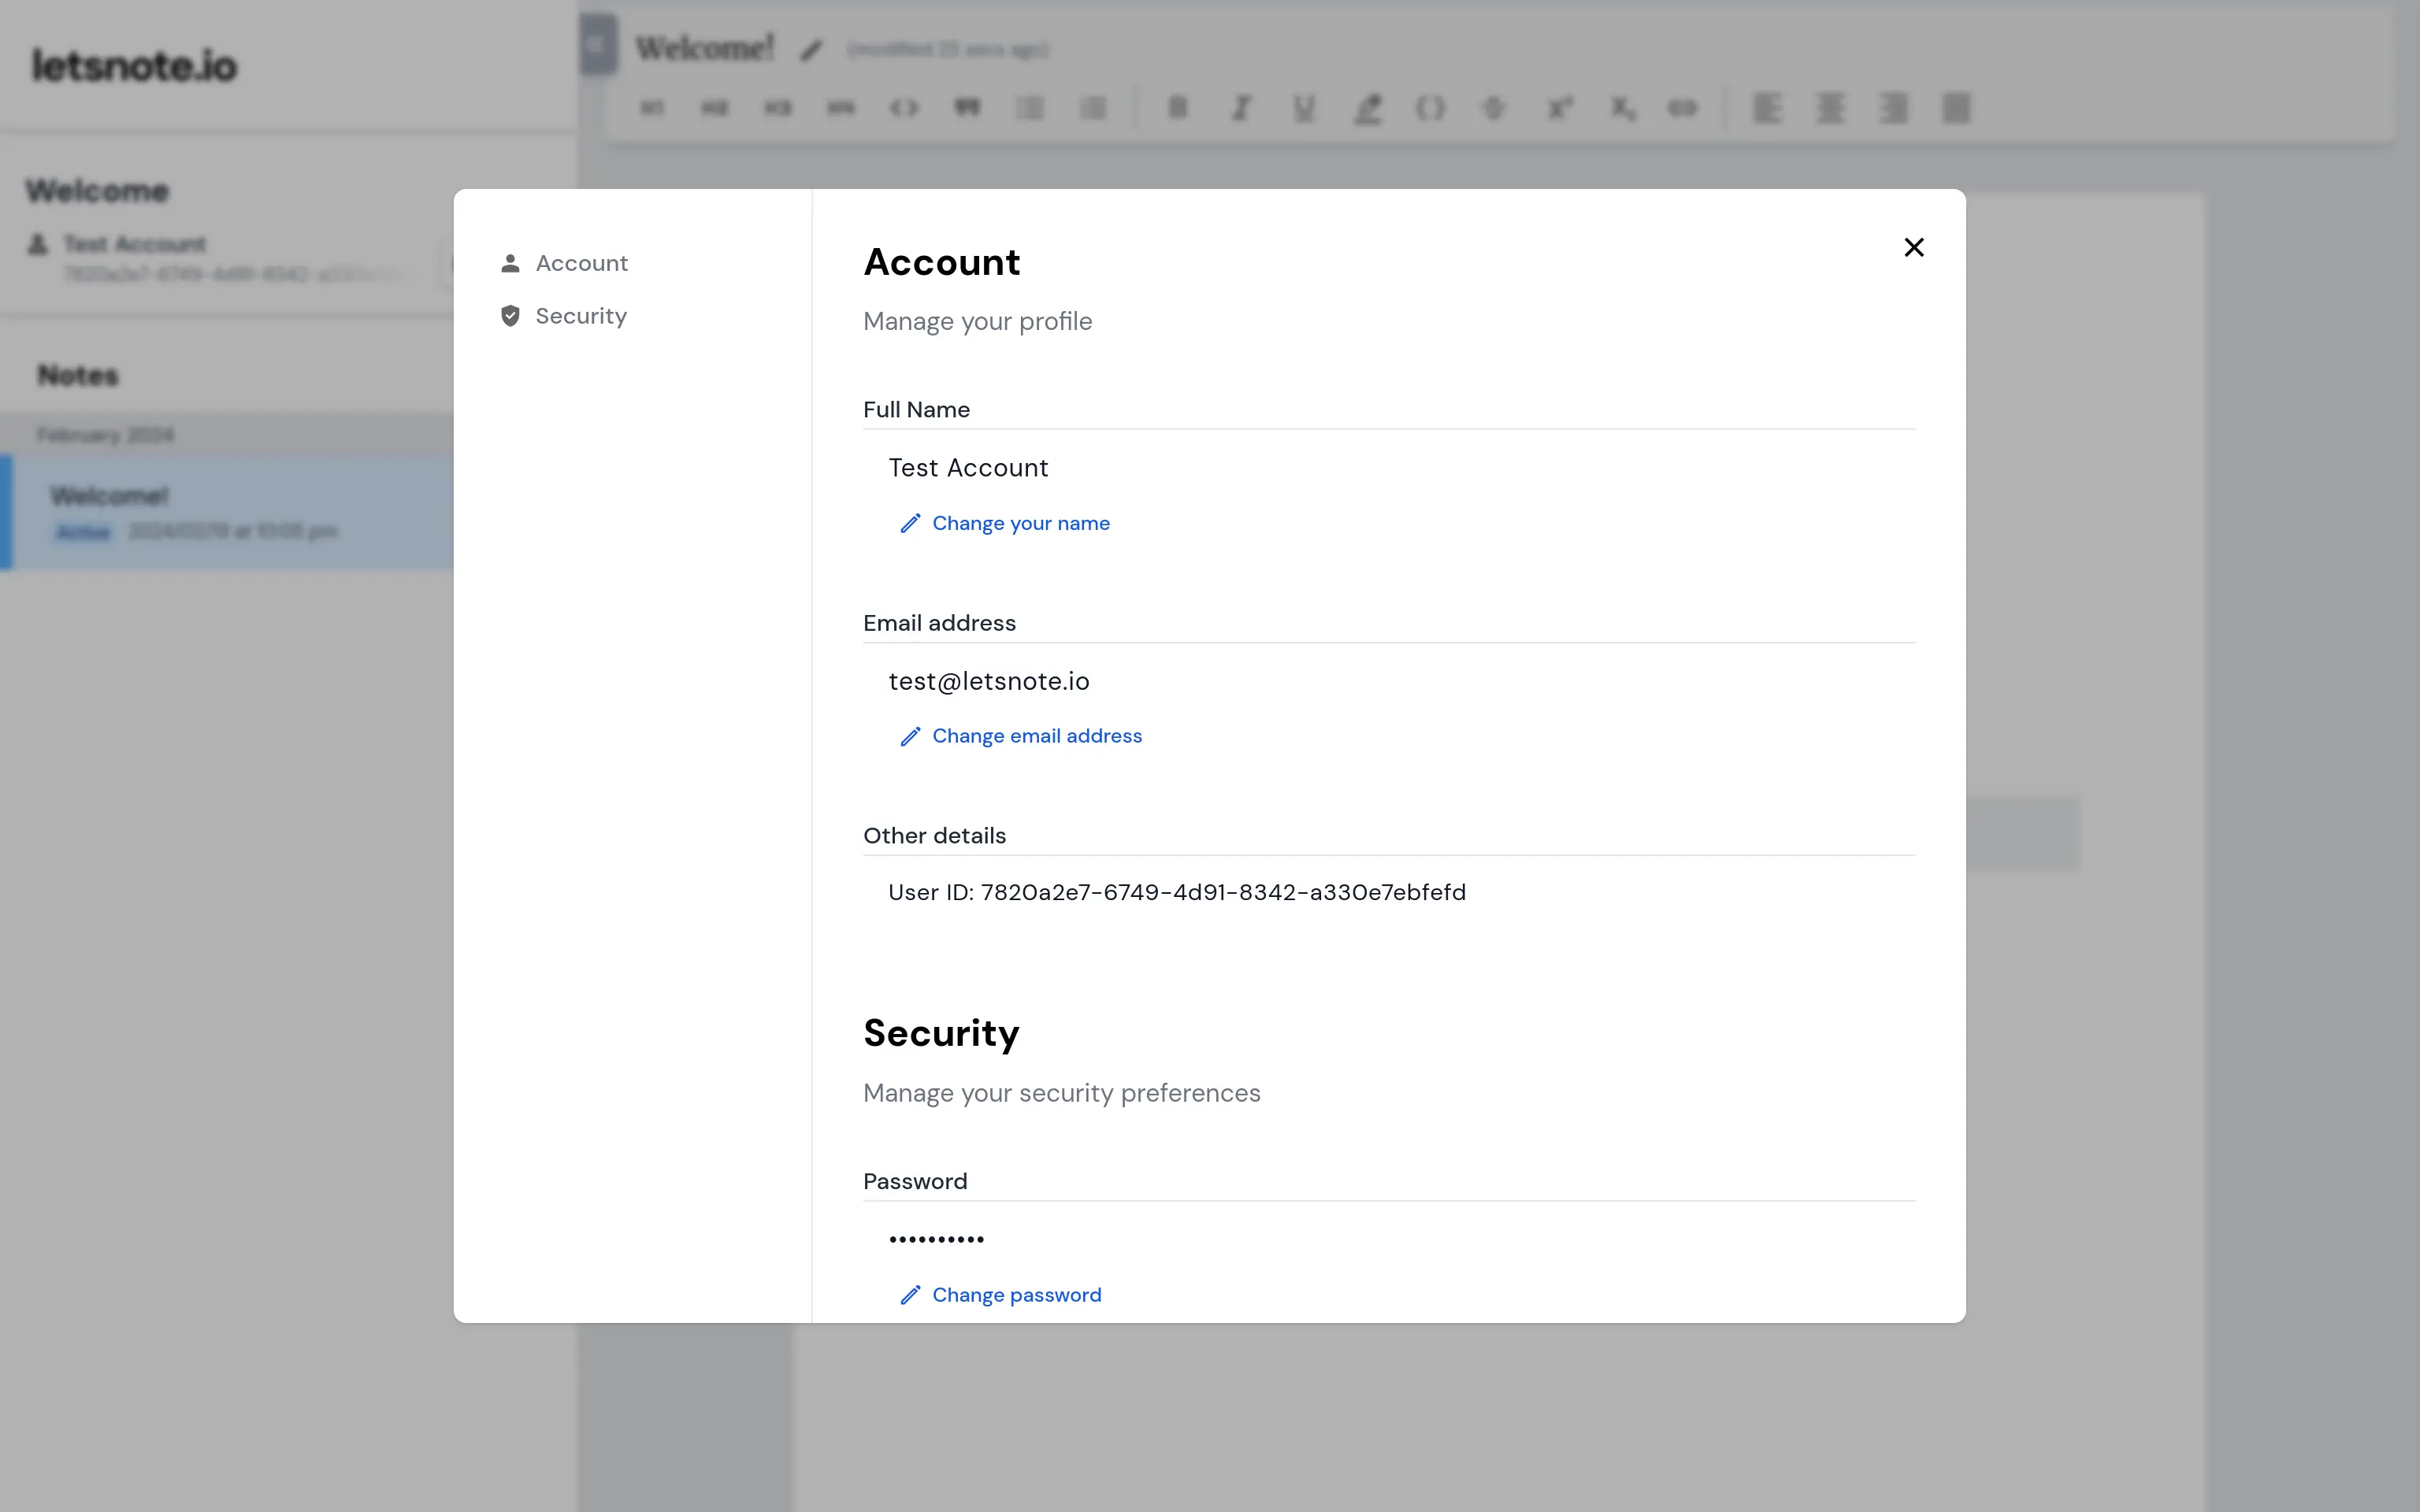This screenshot has height=1512, width=2420.
Task: Click the pencil next to Welcome! note title
Action: coord(811,50)
